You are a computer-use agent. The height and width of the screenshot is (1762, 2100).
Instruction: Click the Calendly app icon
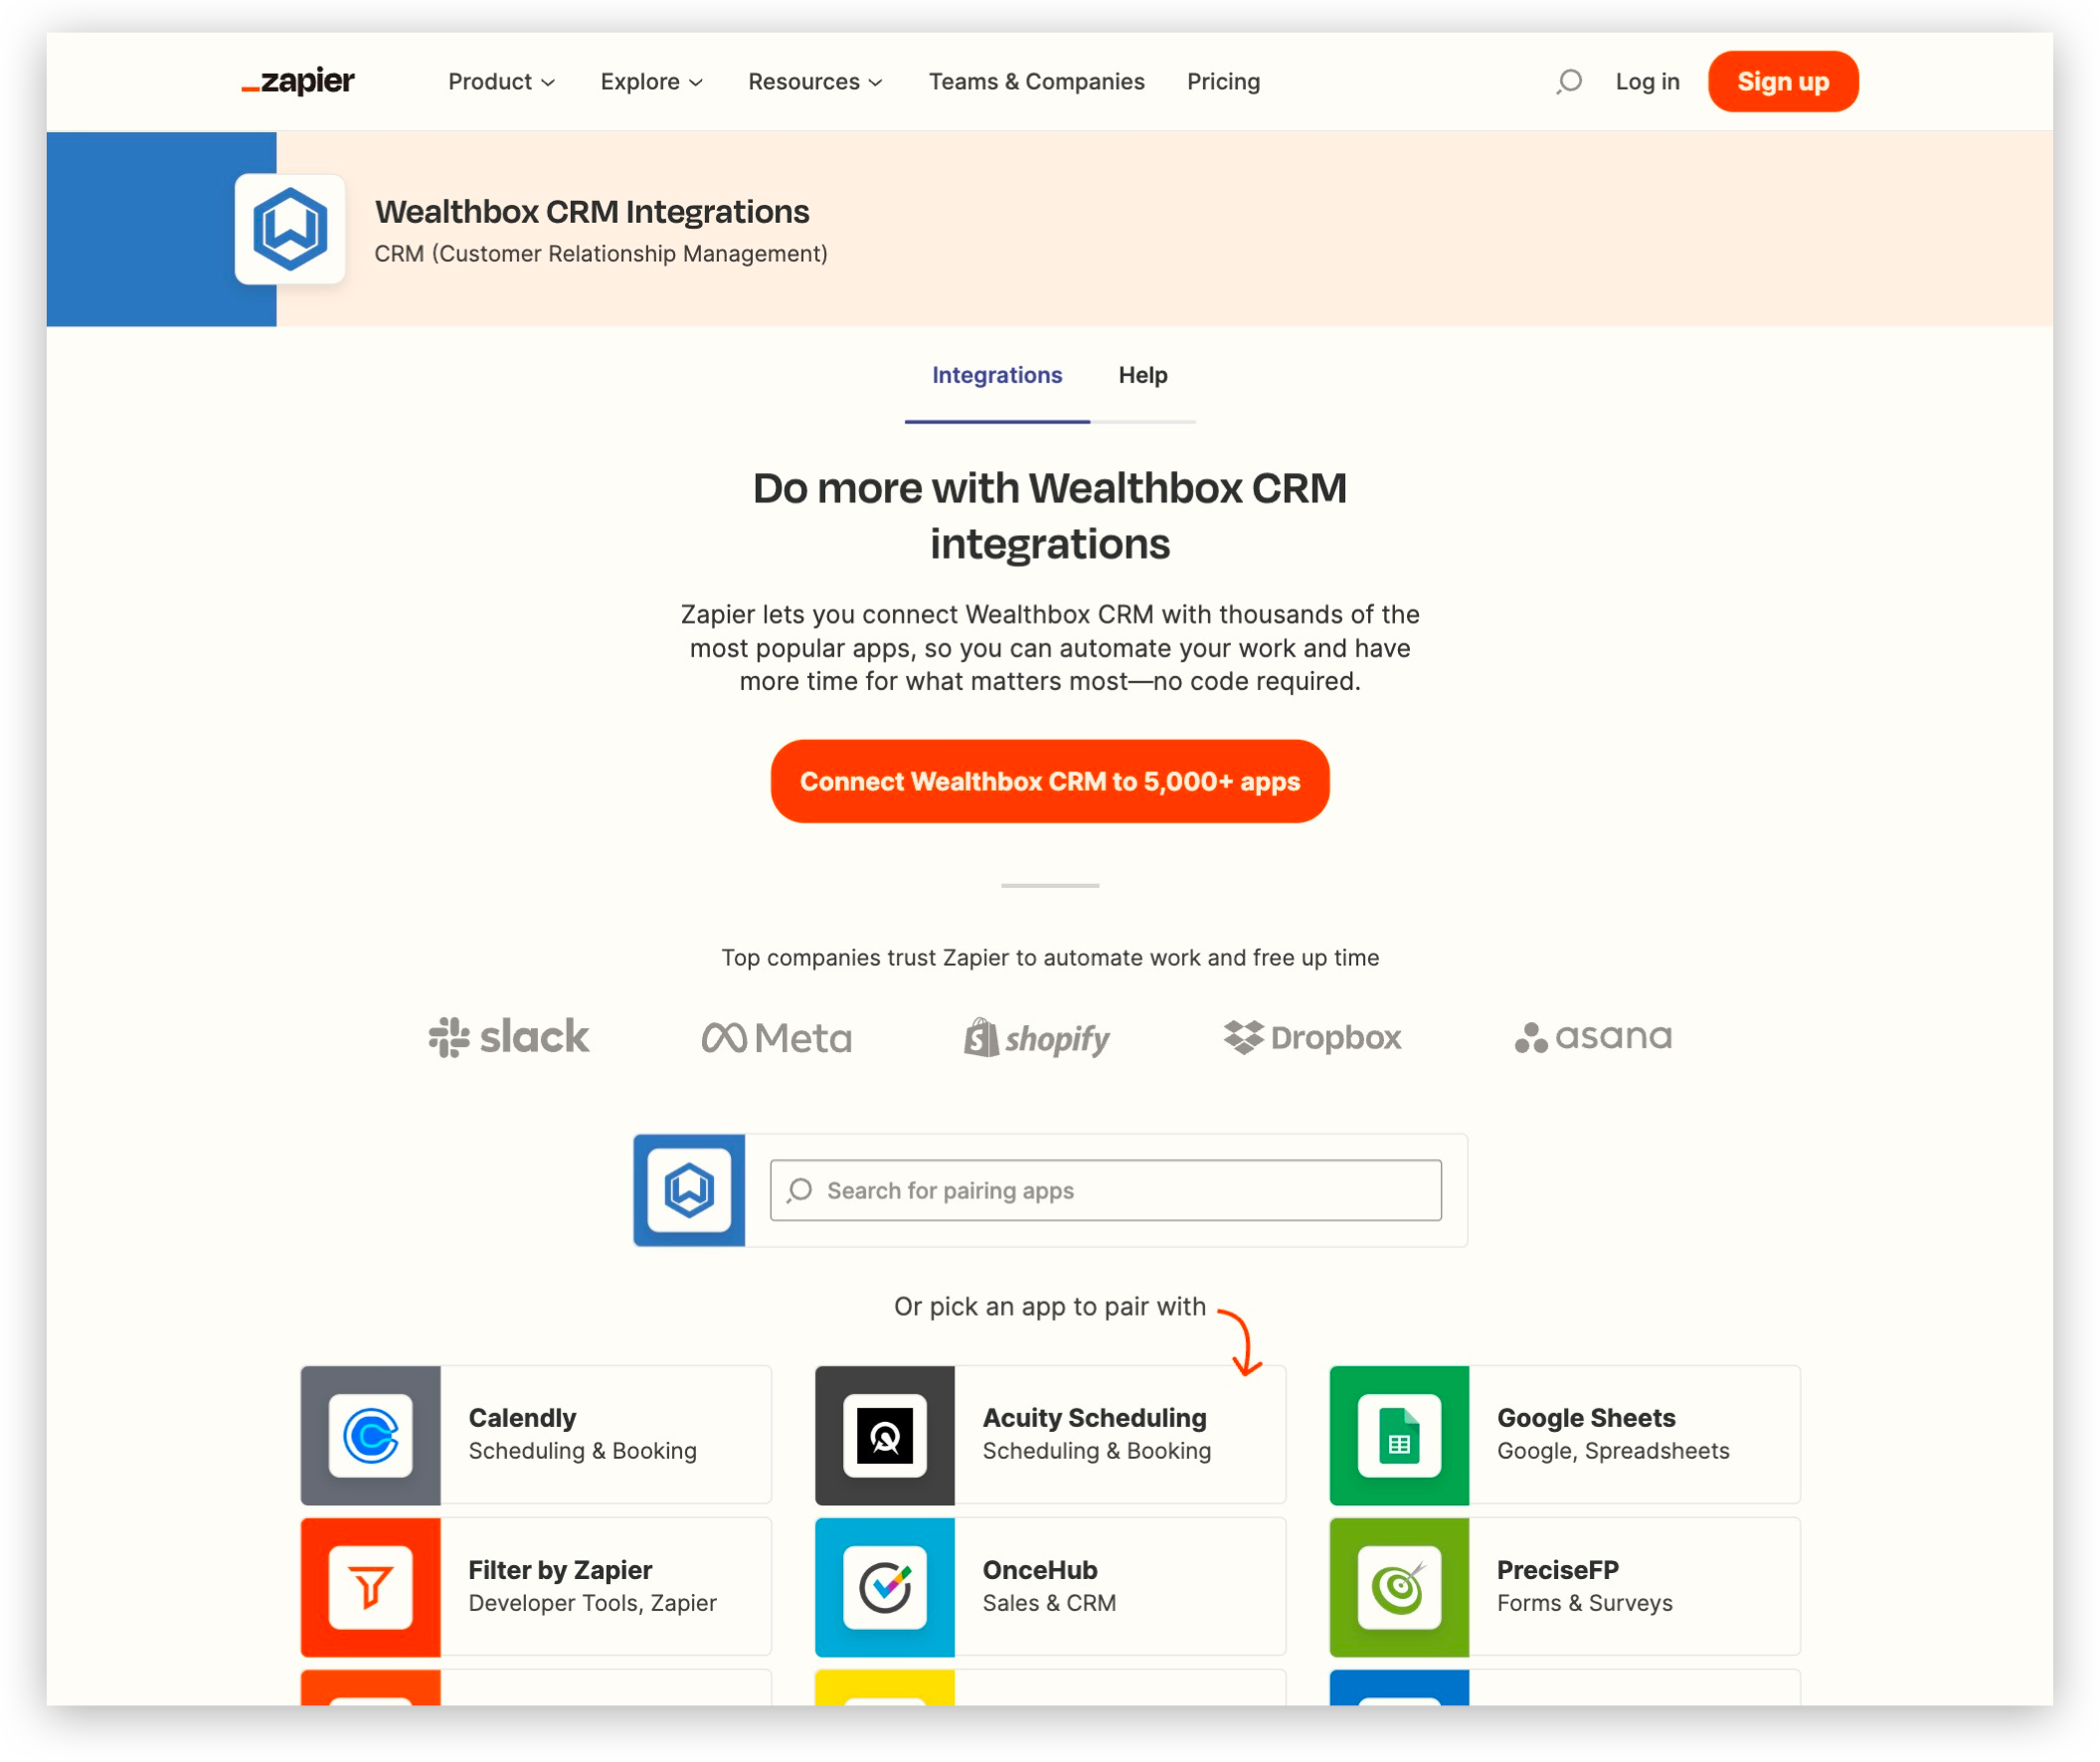tap(371, 1435)
